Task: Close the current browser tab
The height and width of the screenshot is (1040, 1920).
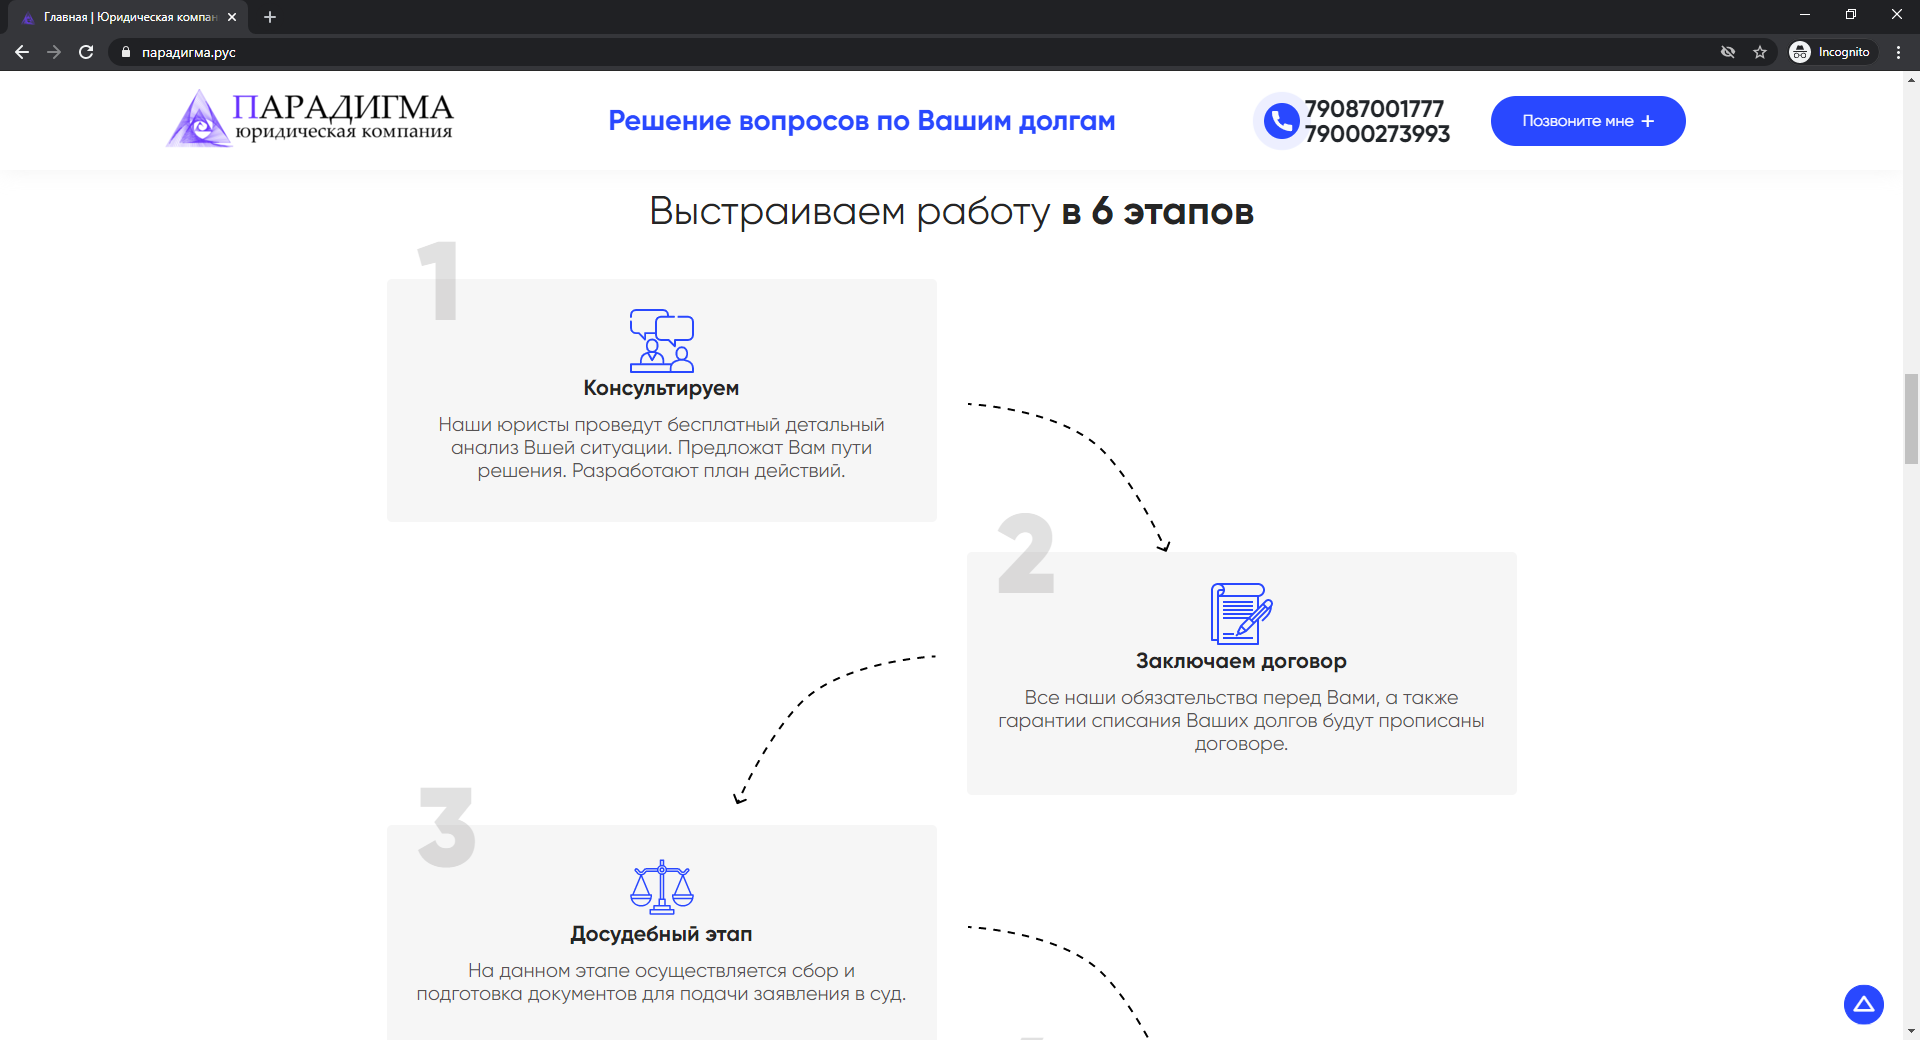Action: click(x=232, y=17)
